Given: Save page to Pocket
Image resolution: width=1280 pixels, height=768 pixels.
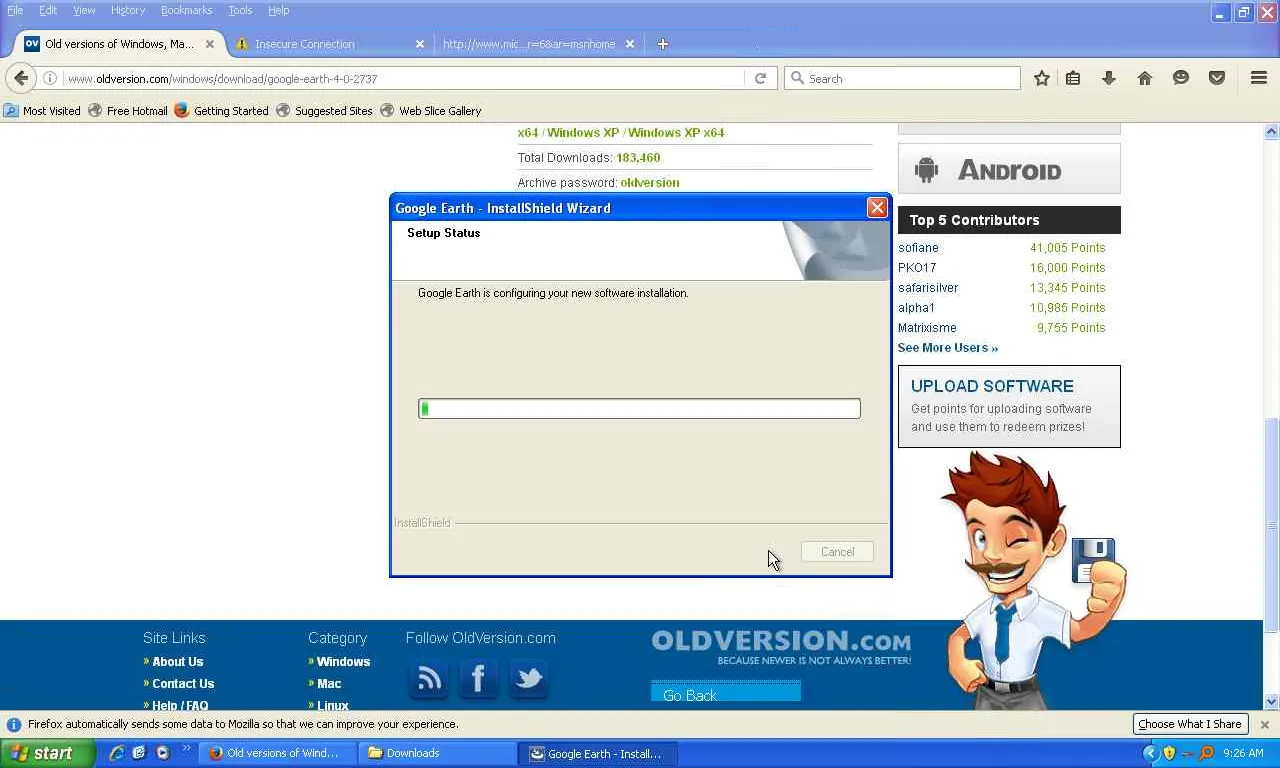Looking at the screenshot, I should (x=1217, y=78).
